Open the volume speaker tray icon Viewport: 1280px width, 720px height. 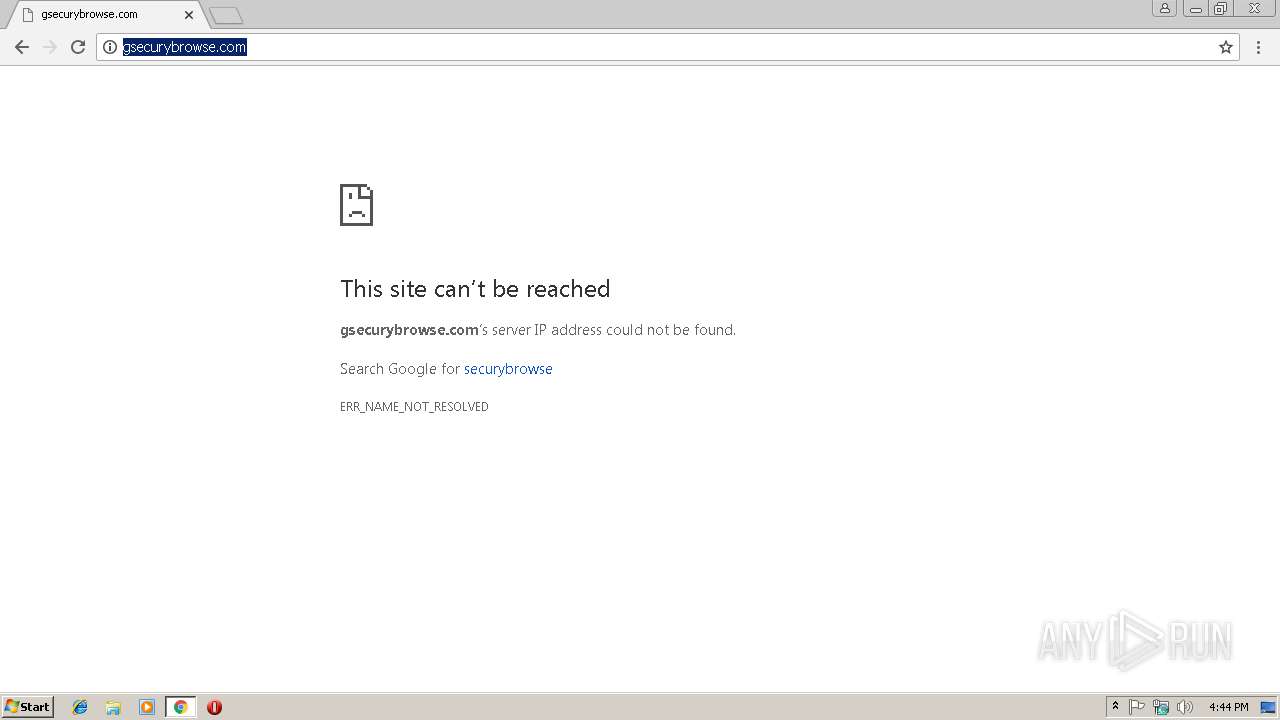(1185, 707)
